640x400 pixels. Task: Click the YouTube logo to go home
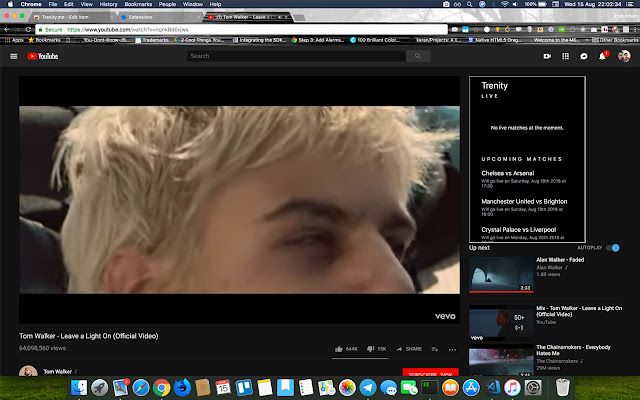tap(45, 56)
